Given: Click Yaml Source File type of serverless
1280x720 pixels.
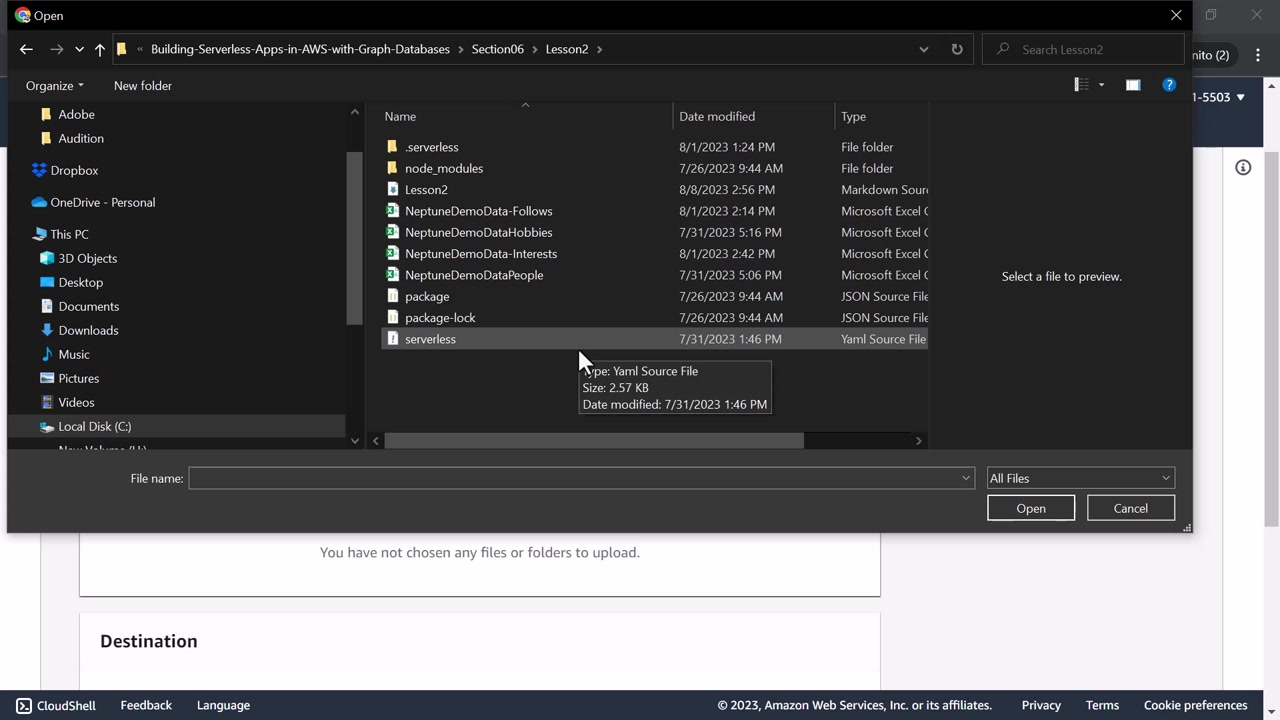Looking at the screenshot, I should tap(884, 339).
